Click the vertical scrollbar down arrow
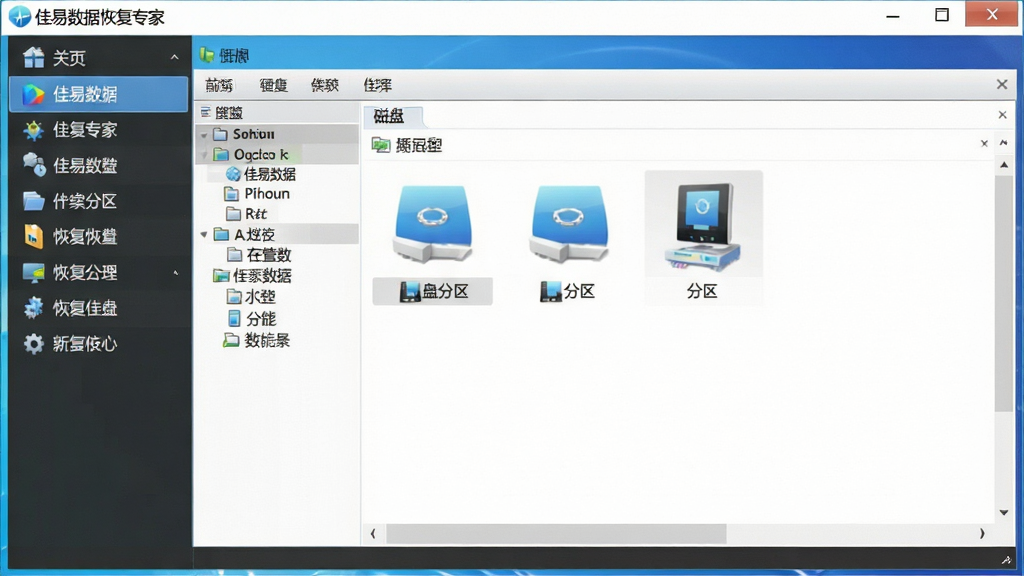Viewport: 1024px width, 576px height. coord(1004,513)
